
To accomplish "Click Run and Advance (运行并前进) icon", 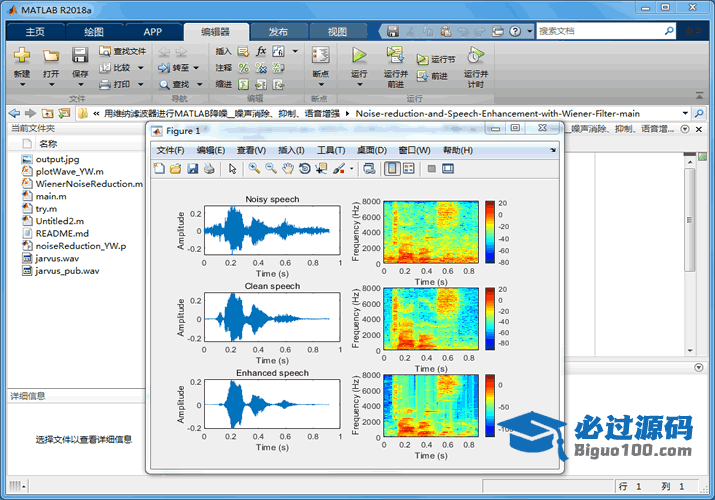I will (x=395, y=55).
